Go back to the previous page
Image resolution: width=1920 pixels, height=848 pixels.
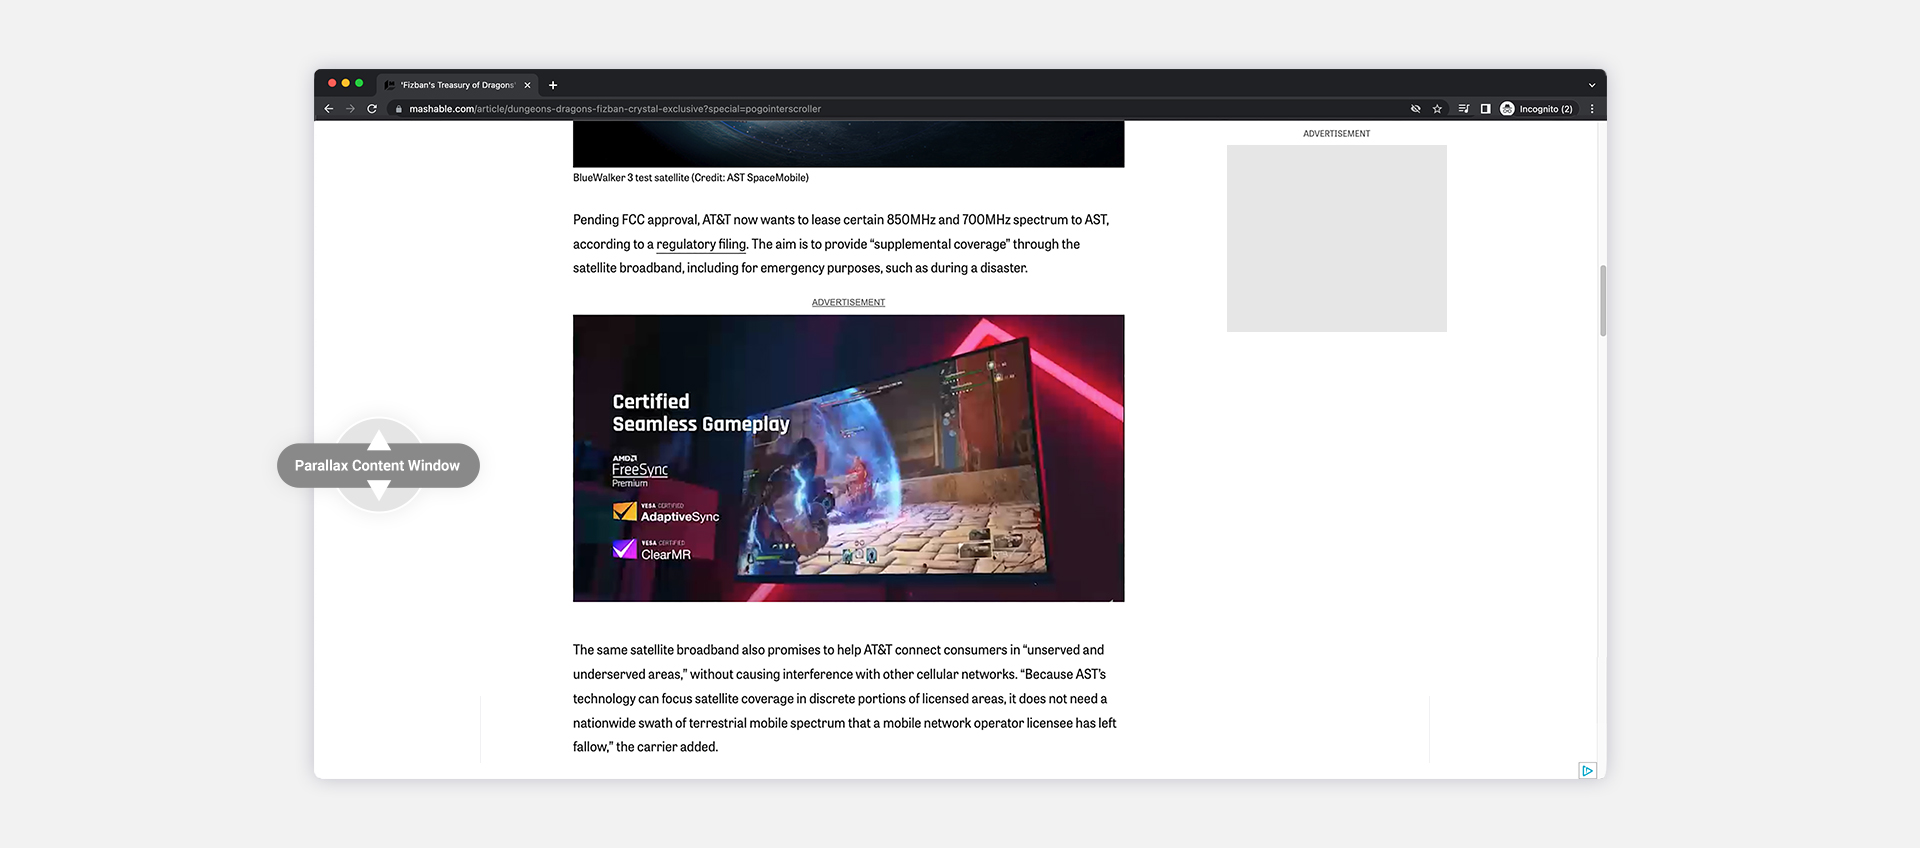click(328, 109)
